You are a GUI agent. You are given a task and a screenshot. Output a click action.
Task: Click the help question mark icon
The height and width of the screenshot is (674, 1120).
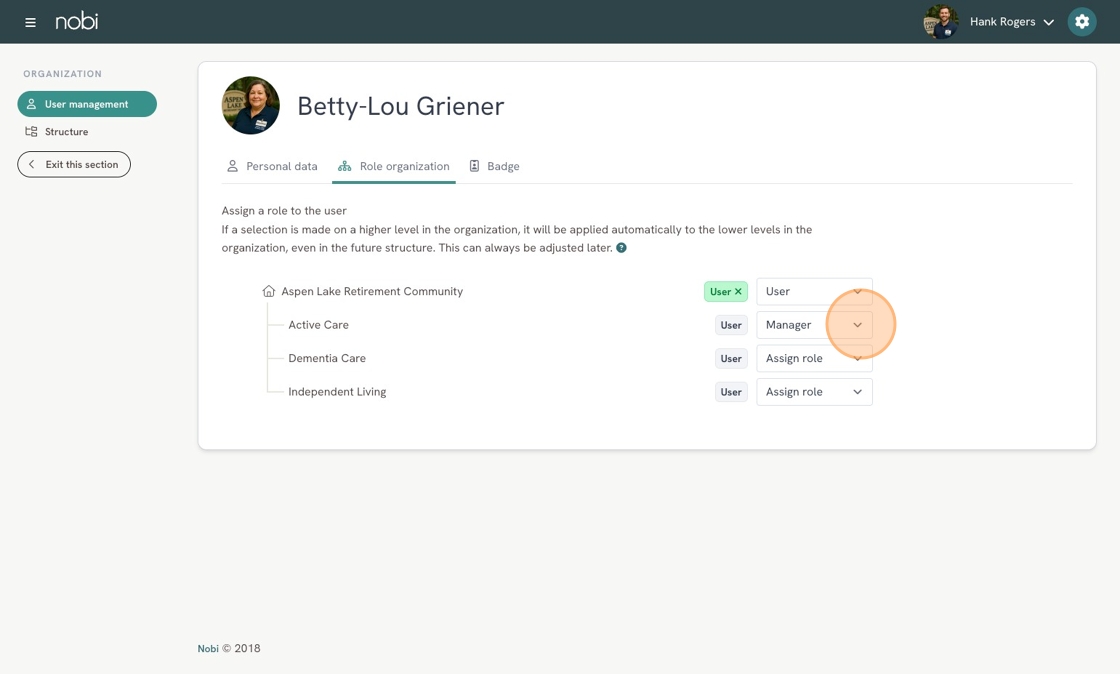click(x=621, y=248)
